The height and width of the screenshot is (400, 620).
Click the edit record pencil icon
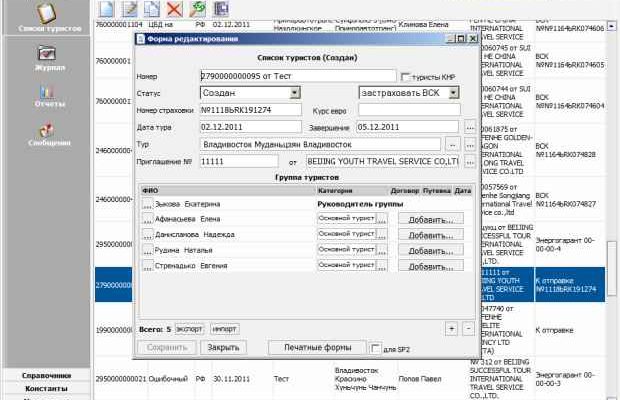pyautogui.click(x=129, y=8)
